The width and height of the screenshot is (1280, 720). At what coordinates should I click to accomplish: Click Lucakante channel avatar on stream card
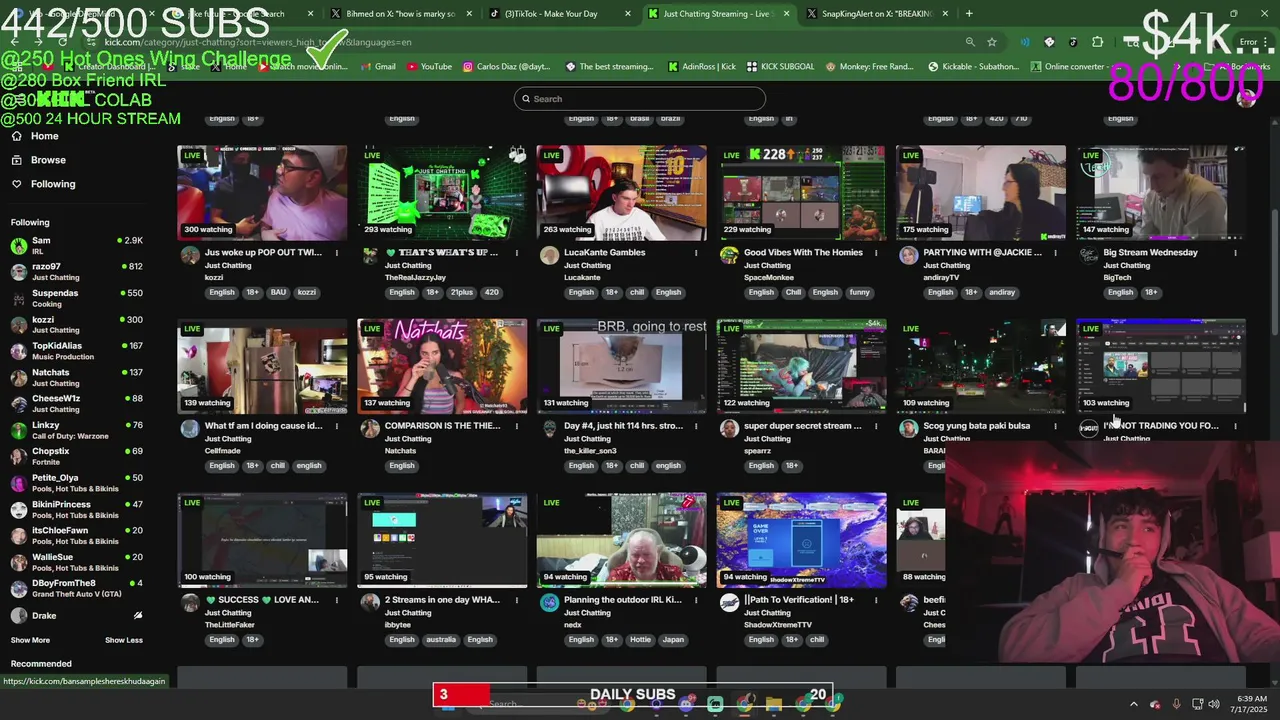tap(549, 255)
